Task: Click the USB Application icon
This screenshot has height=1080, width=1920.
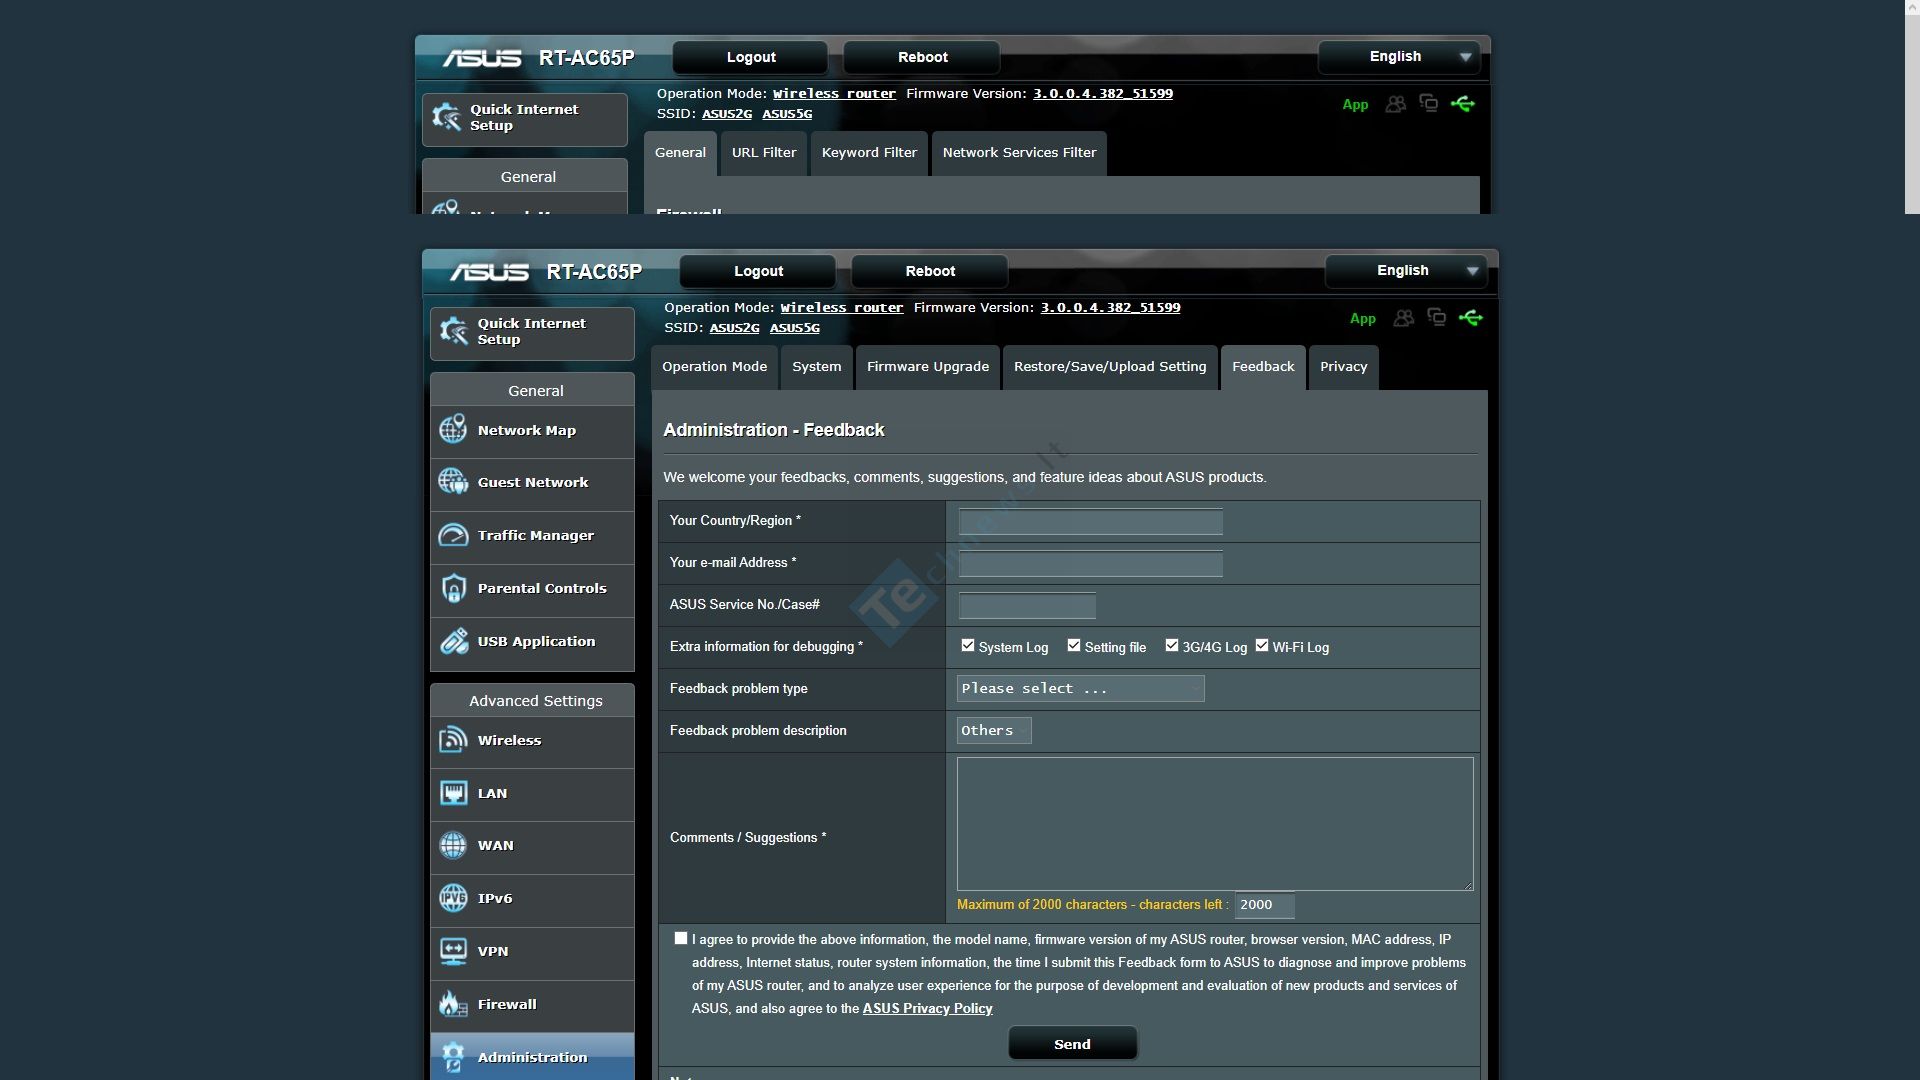Action: coord(453,641)
